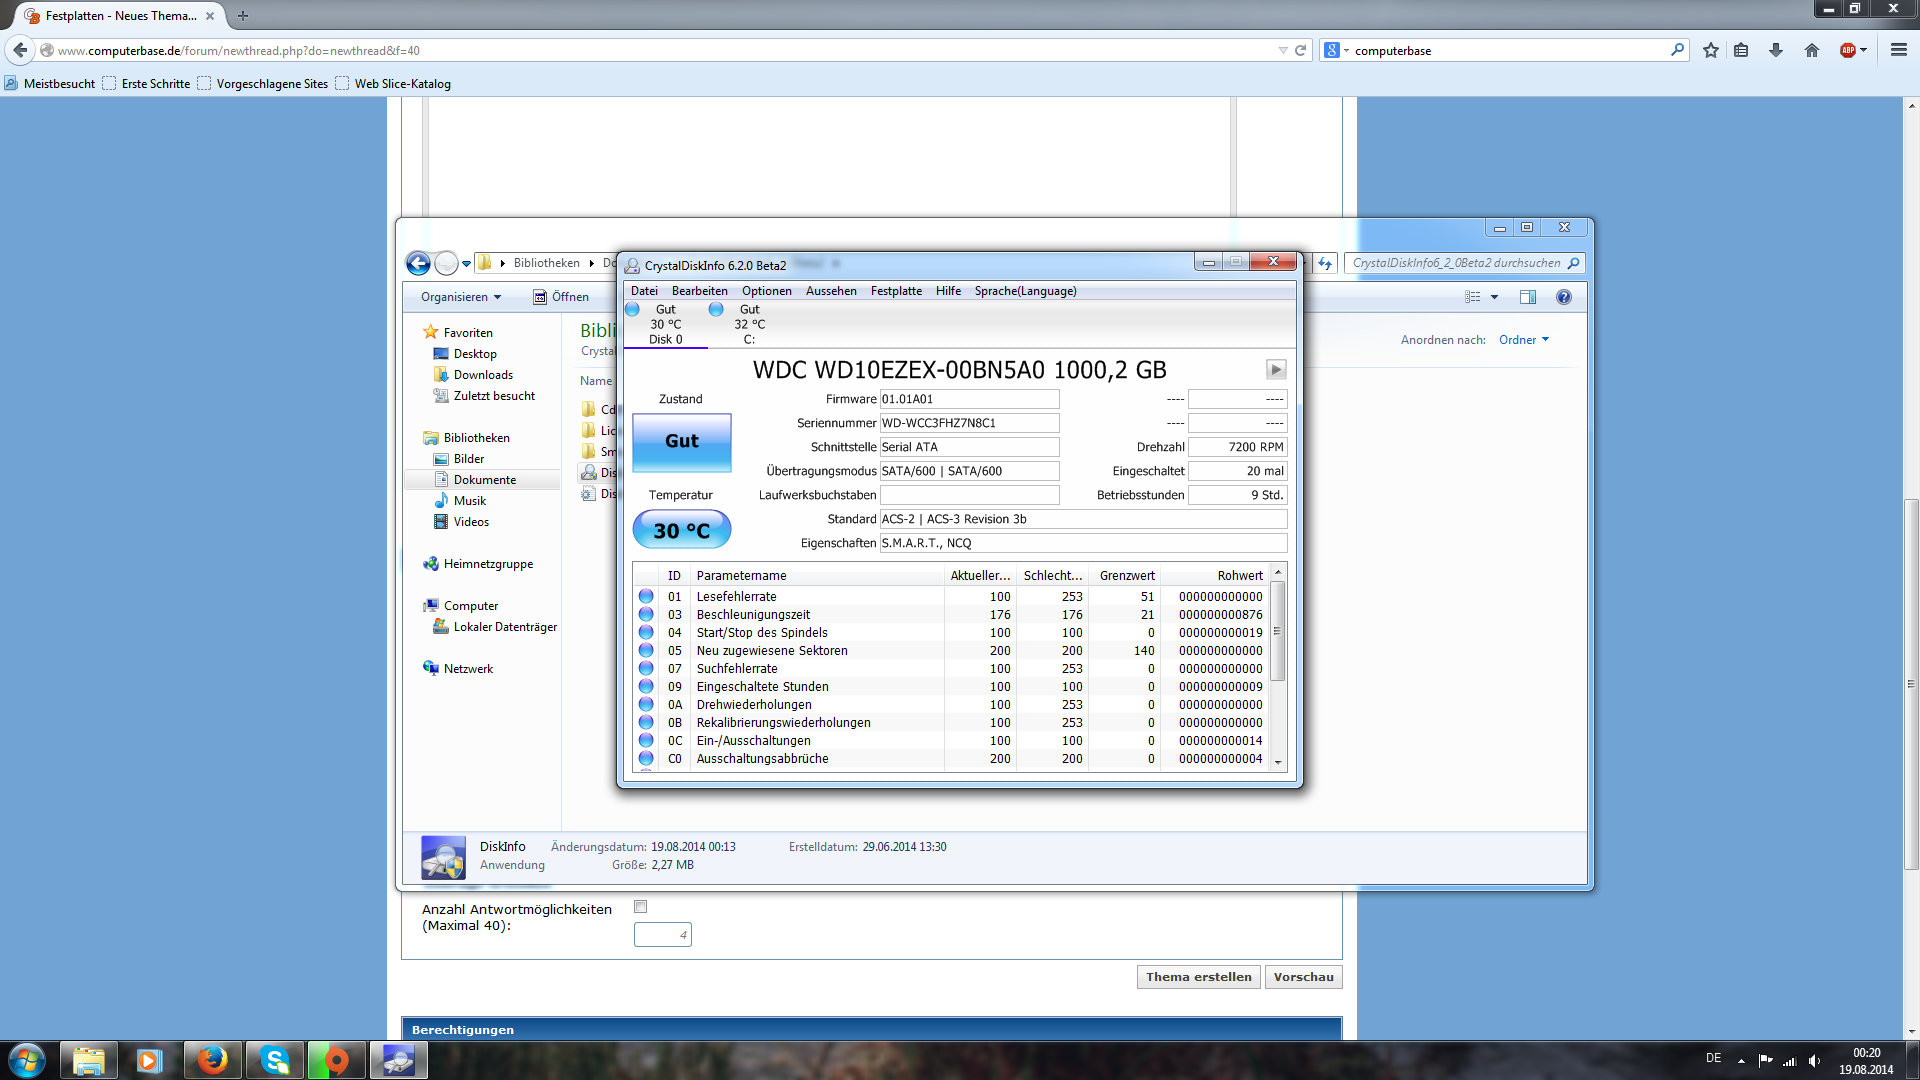Toggle Explorer preview pane icon
Image resolution: width=1920 pixels, height=1080 pixels.
[1527, 297]
